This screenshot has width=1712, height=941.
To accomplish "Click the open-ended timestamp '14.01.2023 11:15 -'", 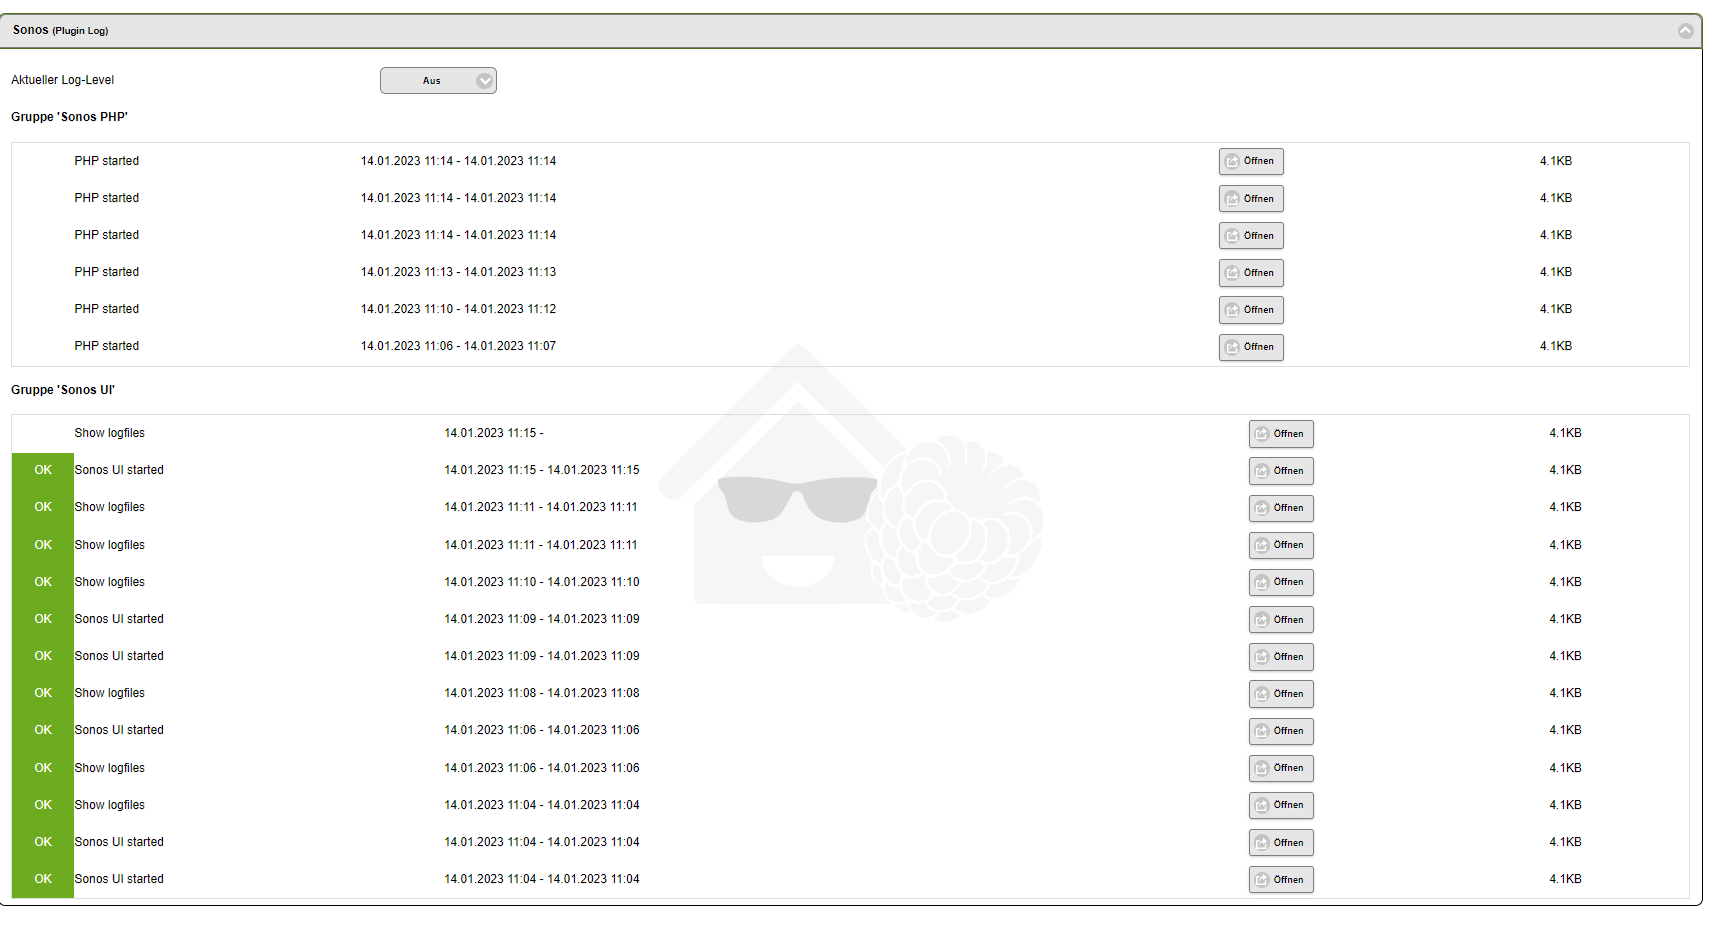I will 494,433.
